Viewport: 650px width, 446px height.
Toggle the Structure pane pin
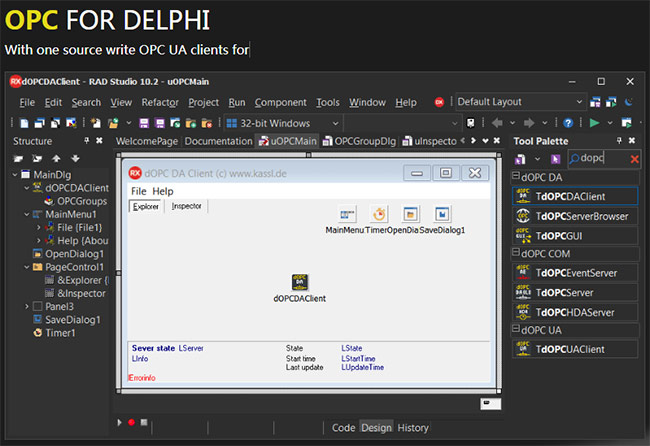(87, 141)
